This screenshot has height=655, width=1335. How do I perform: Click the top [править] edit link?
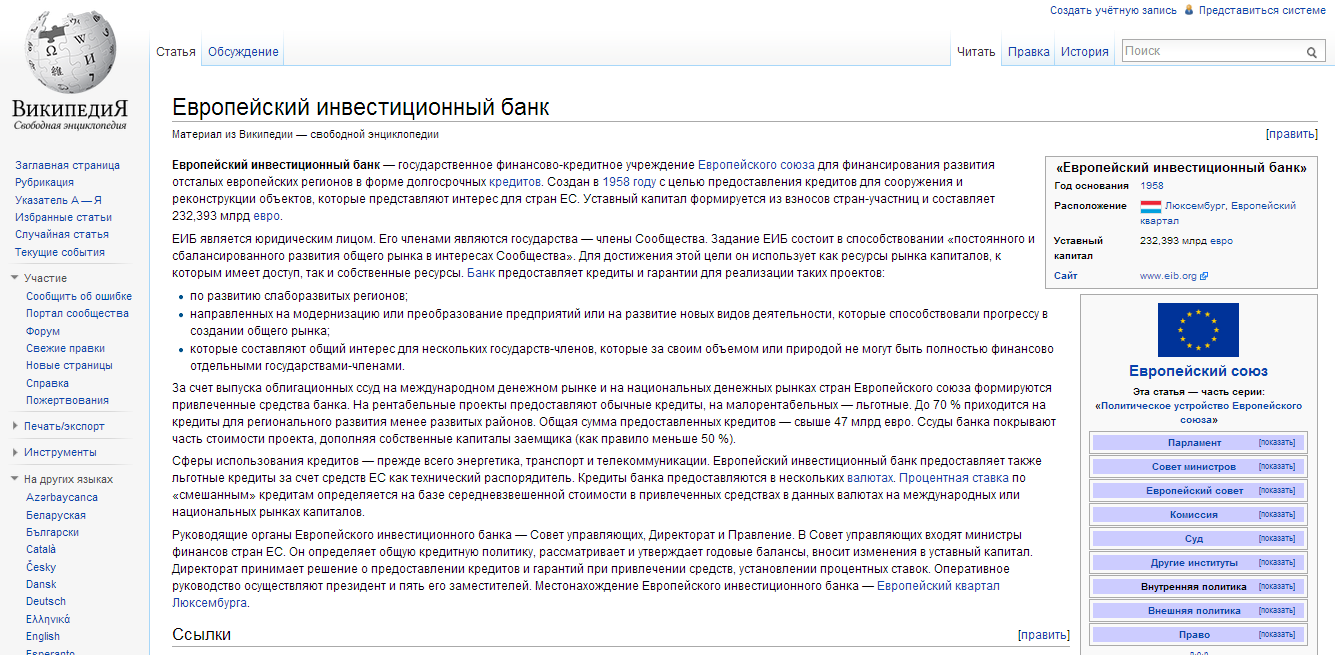tap(1292, 133)
